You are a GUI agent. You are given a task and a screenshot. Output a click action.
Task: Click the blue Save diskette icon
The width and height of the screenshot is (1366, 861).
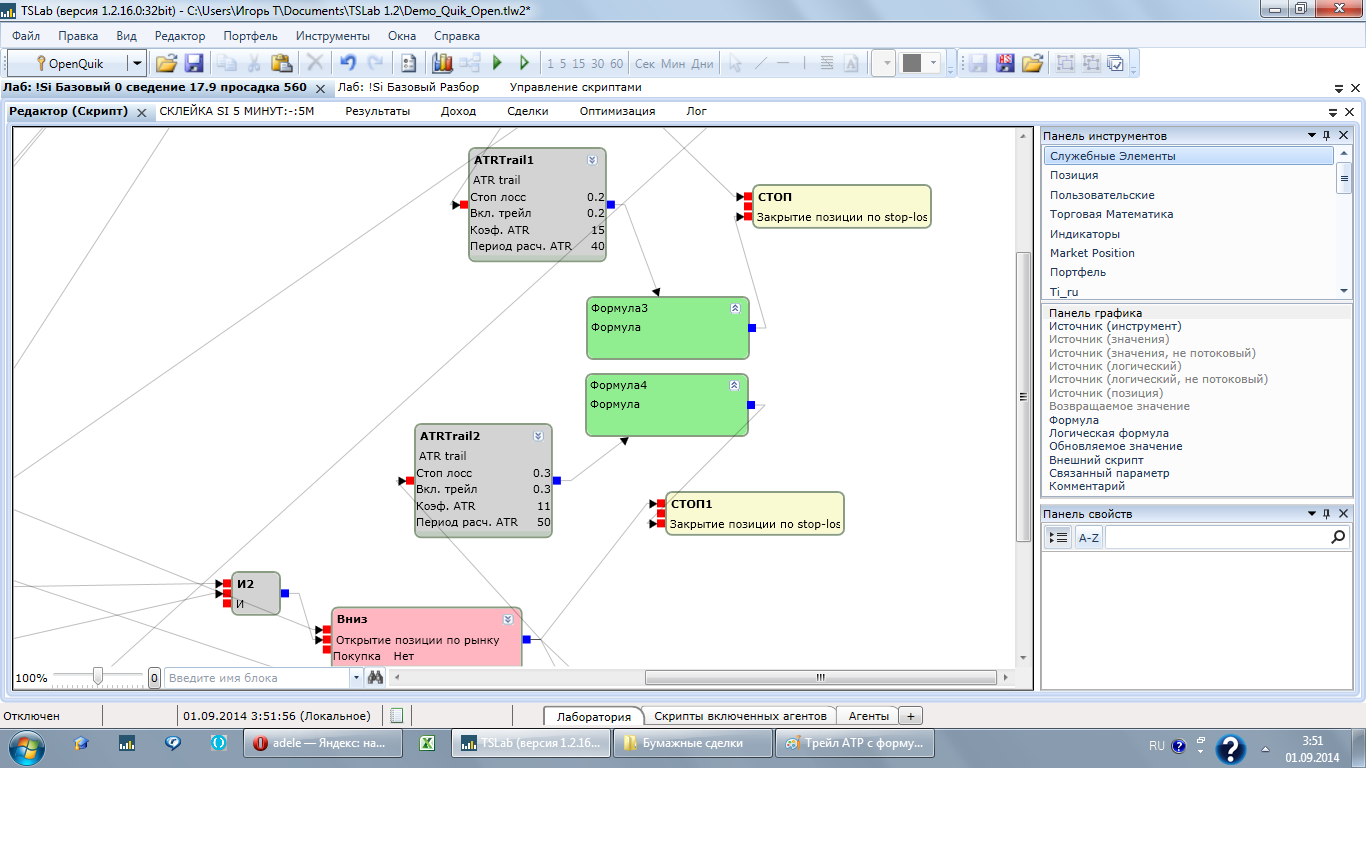click(x=194, y=63)
